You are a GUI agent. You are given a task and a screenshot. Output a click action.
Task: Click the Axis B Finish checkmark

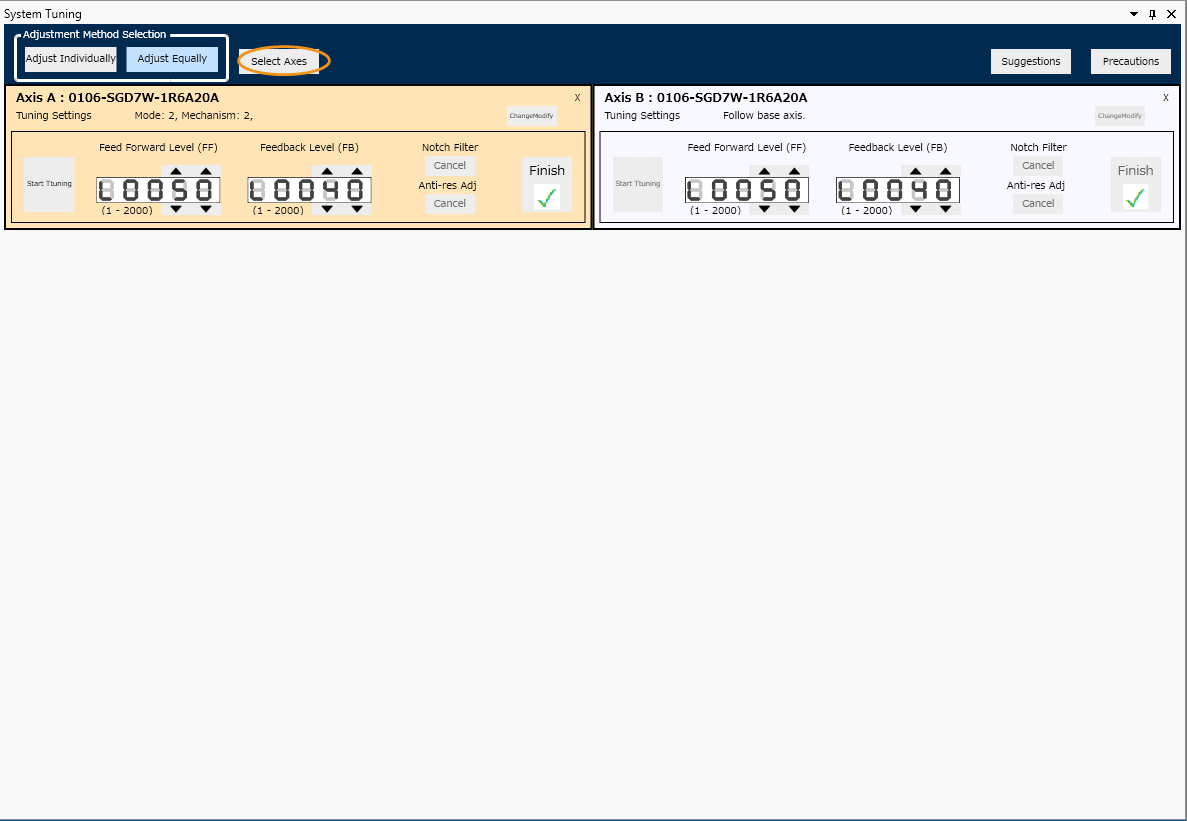click(1135, 197)
